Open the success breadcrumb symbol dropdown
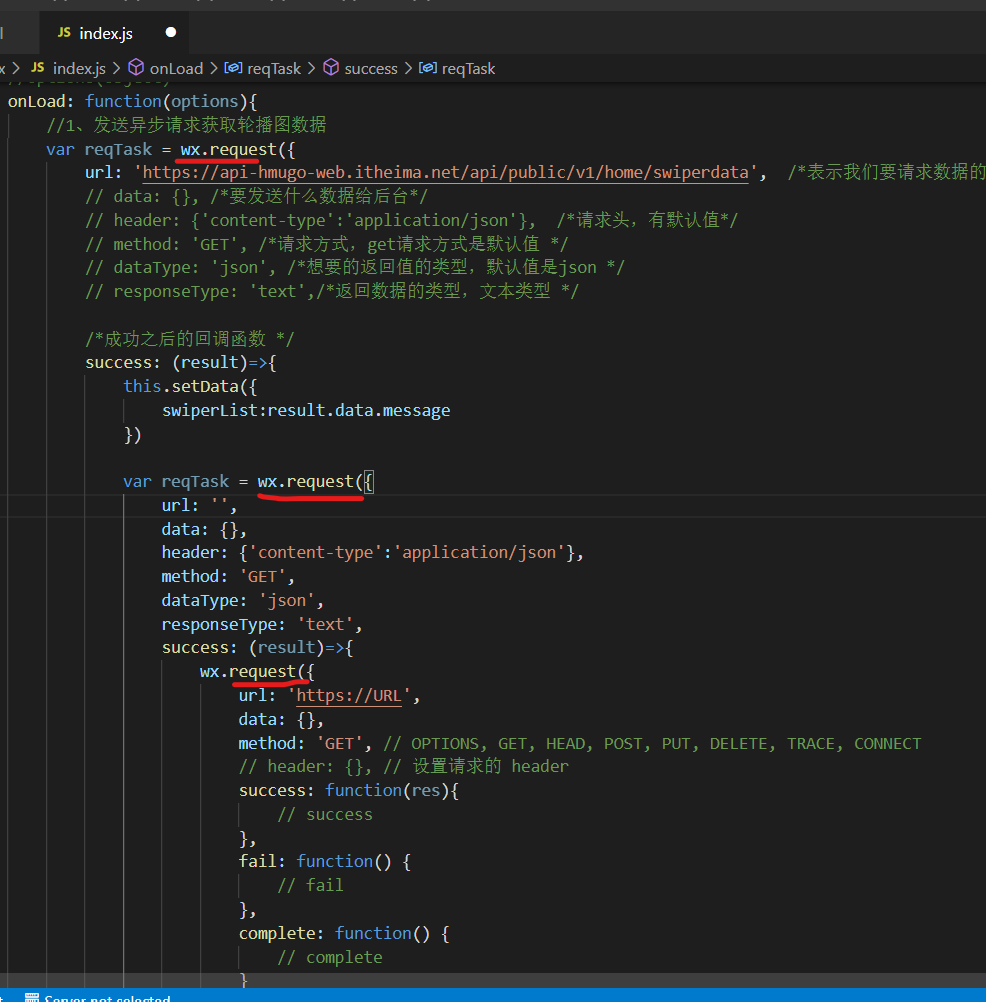The image size is (986, 1002). point(371,68)
